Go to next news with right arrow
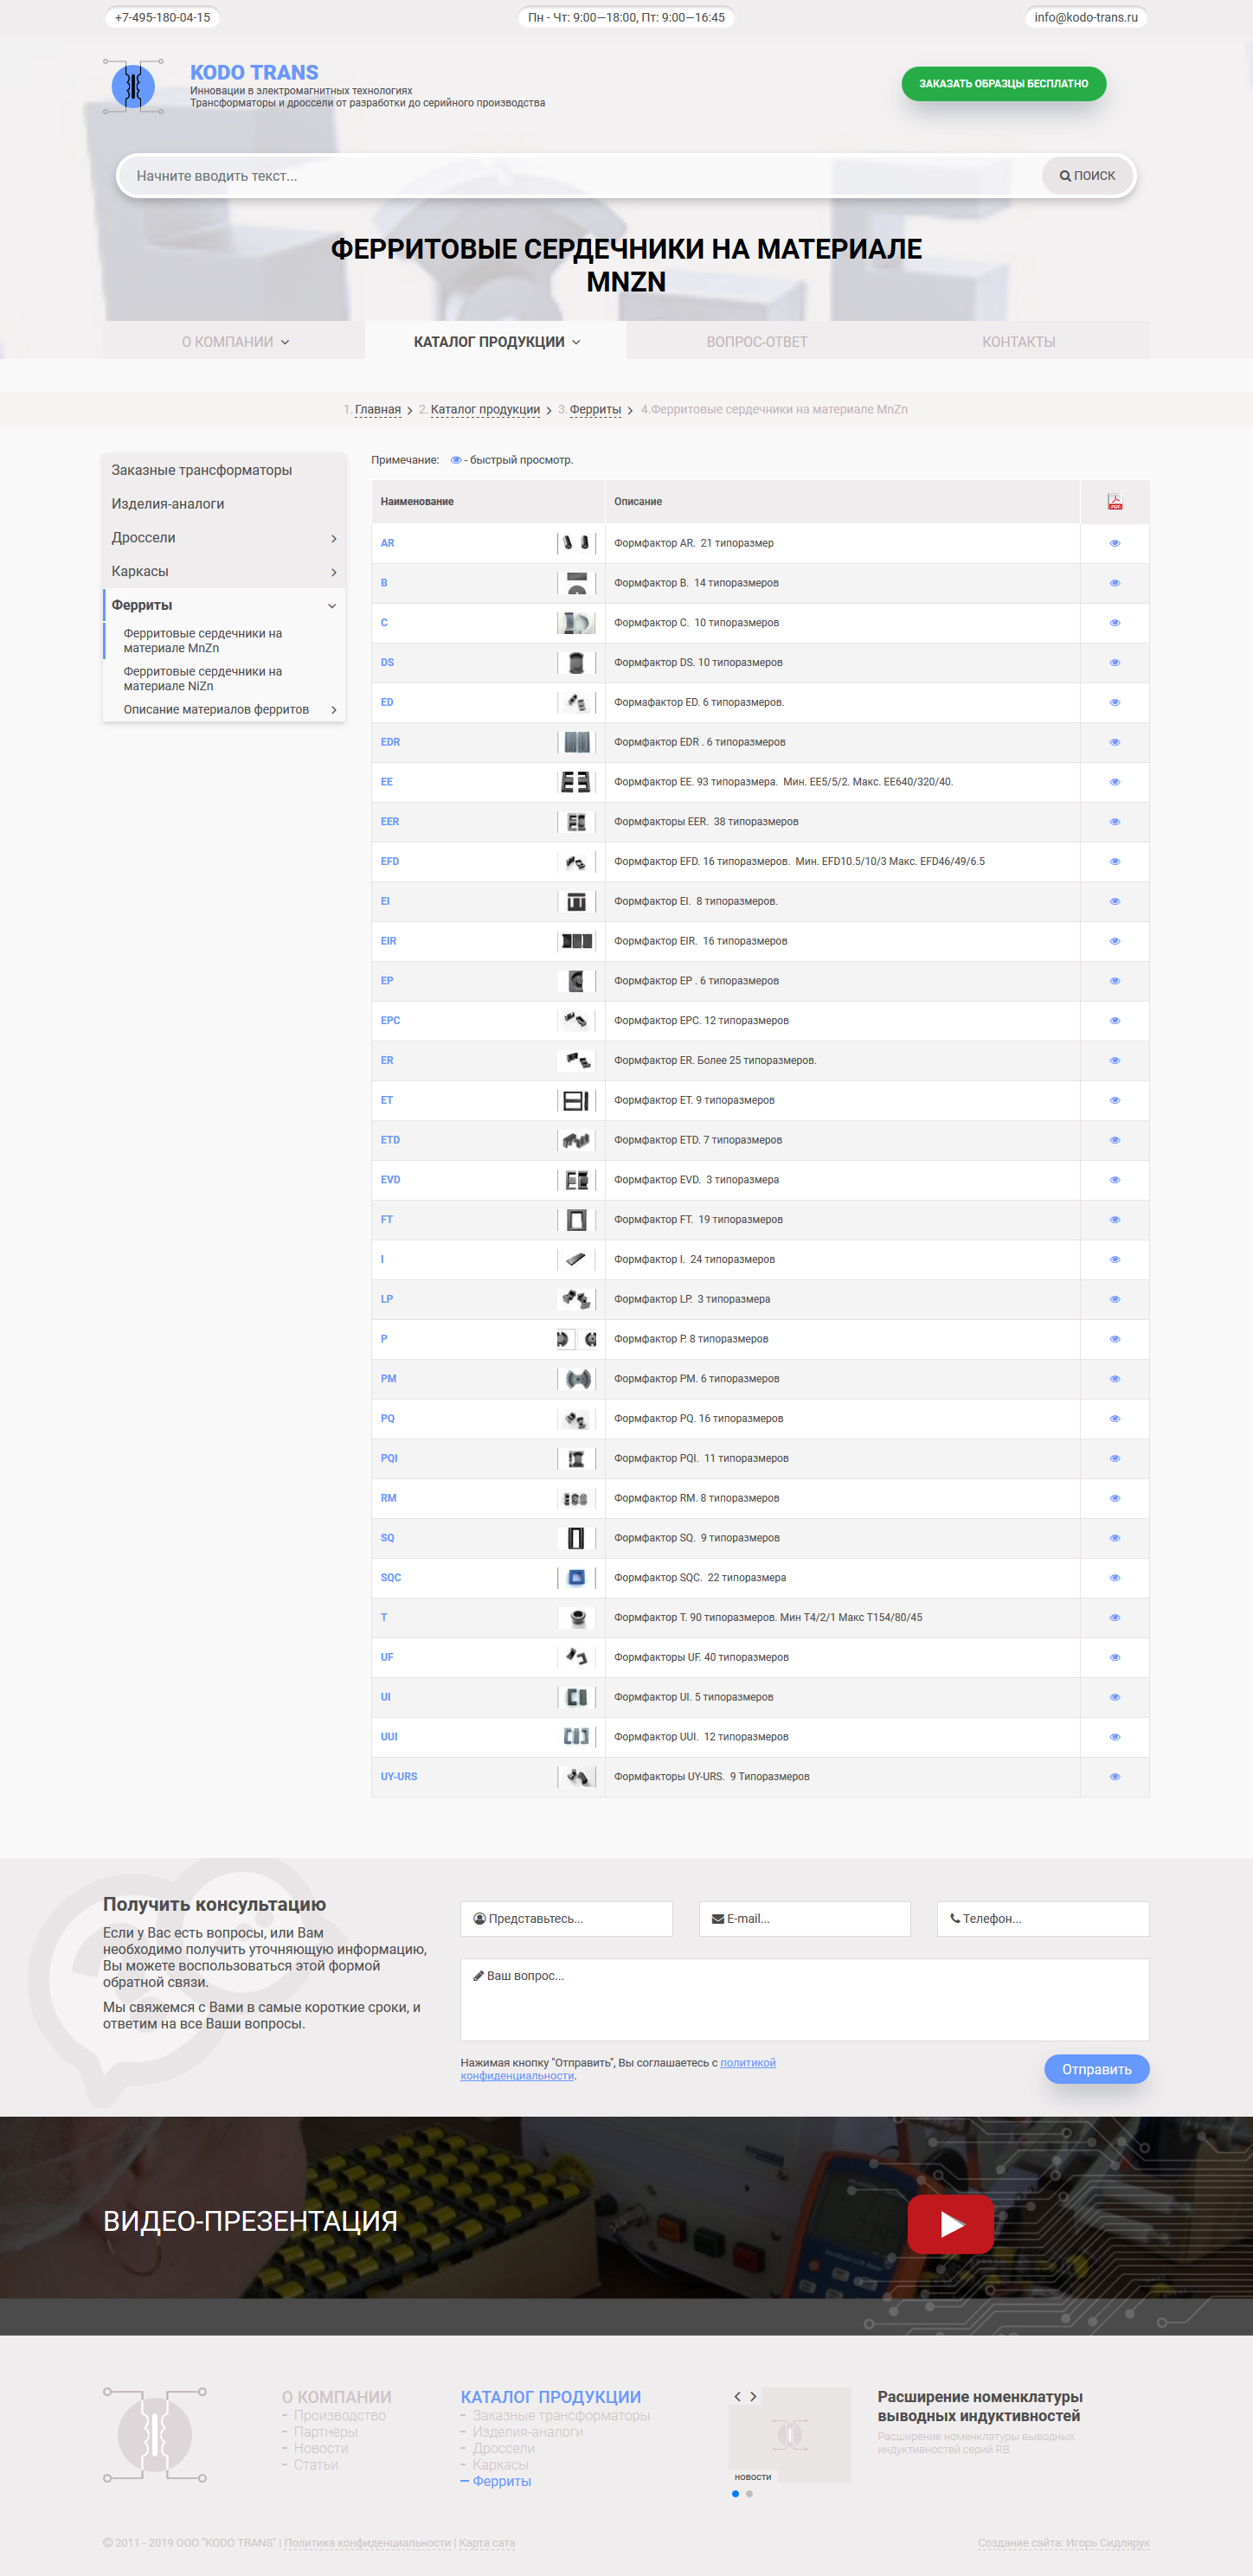This screenshot has width=1253, height=2576. (753, 2396)
